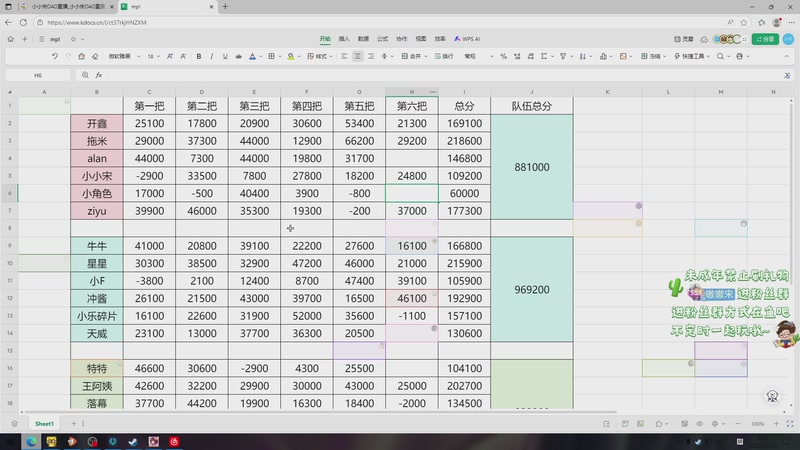Open the print icon in toolbar
Viewport: 800px width, 450px height.
[740, 56]
